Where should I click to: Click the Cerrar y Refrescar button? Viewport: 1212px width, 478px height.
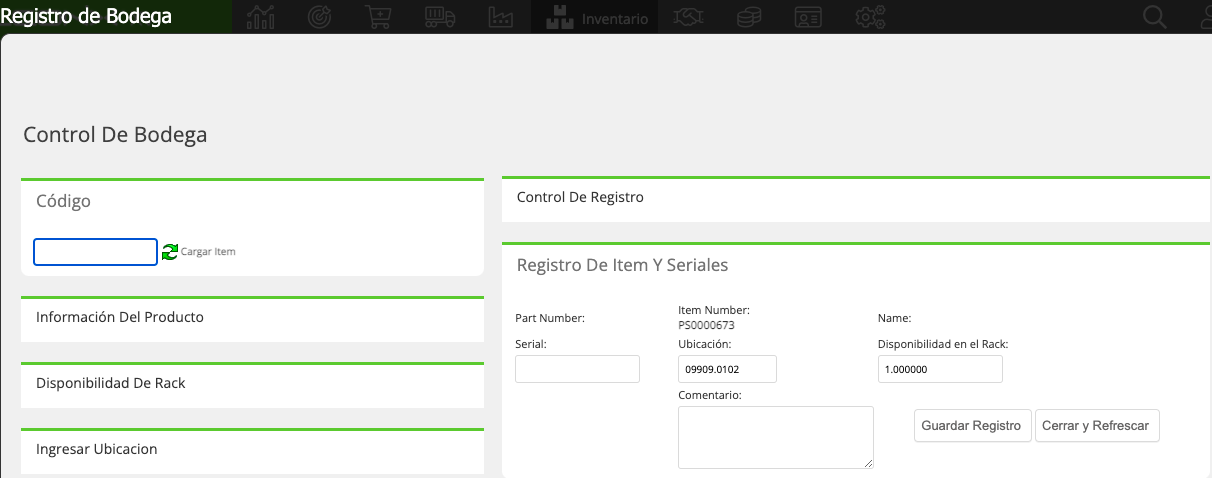point(1097,425)
